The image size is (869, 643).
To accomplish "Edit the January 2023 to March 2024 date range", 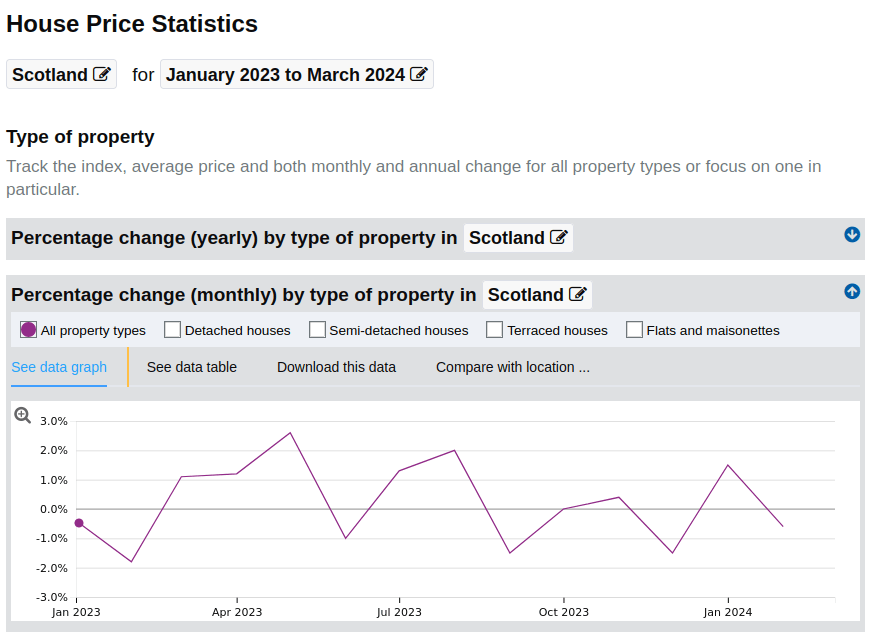I will click(419, 74).
